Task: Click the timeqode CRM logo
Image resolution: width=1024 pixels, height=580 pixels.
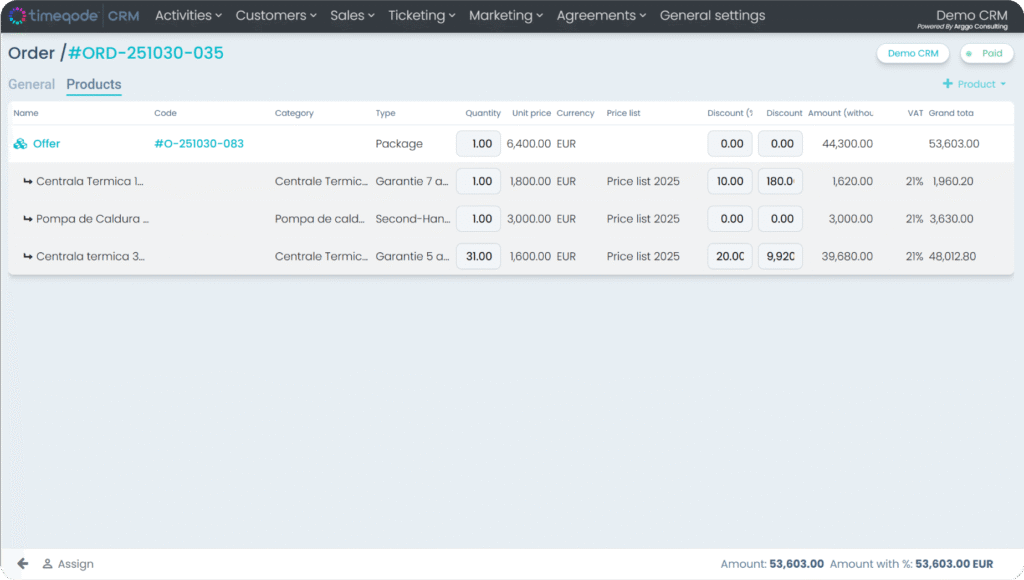Action: (x=74, y=16)
